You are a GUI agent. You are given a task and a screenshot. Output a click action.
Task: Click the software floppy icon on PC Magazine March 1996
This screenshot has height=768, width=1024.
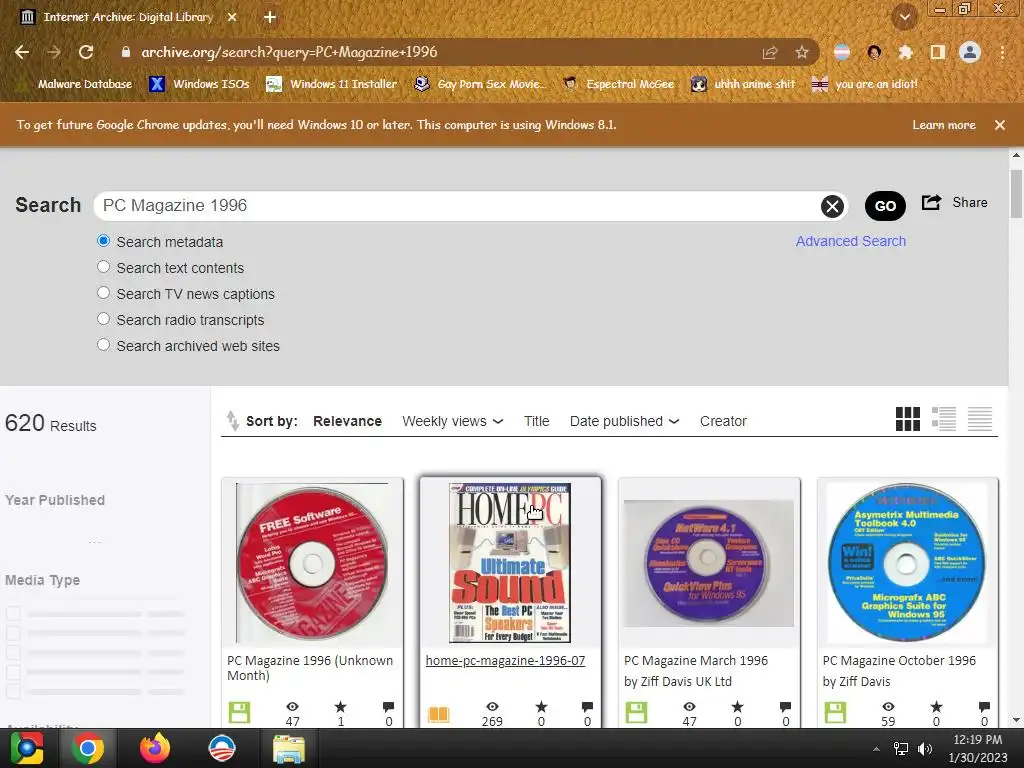click(636, 712)
